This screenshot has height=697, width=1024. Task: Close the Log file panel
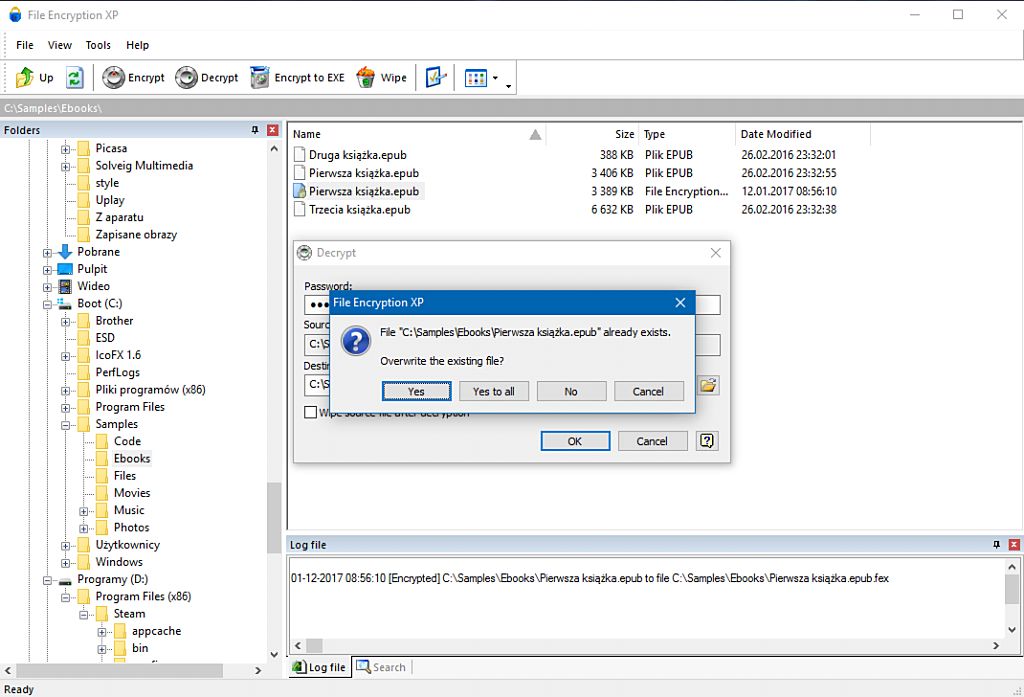click(1014, 544)
